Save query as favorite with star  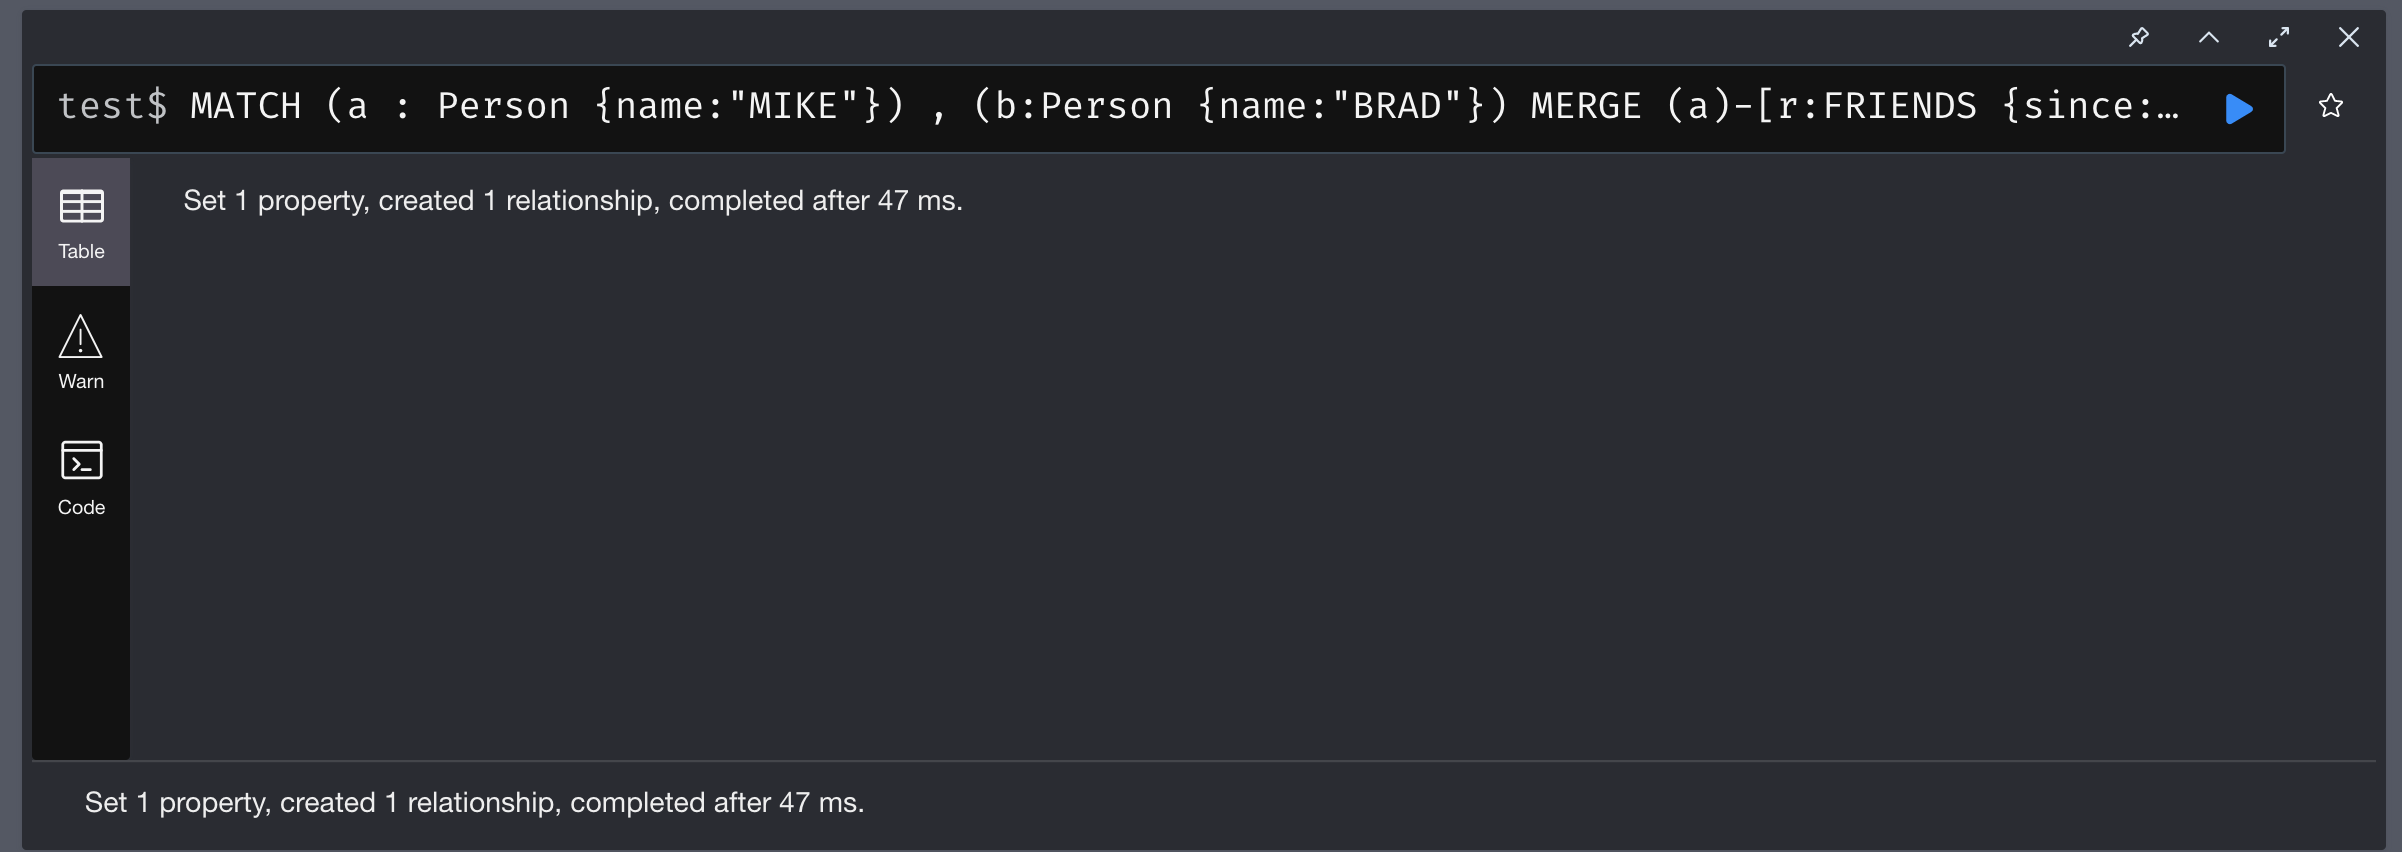coord(2331,106)
